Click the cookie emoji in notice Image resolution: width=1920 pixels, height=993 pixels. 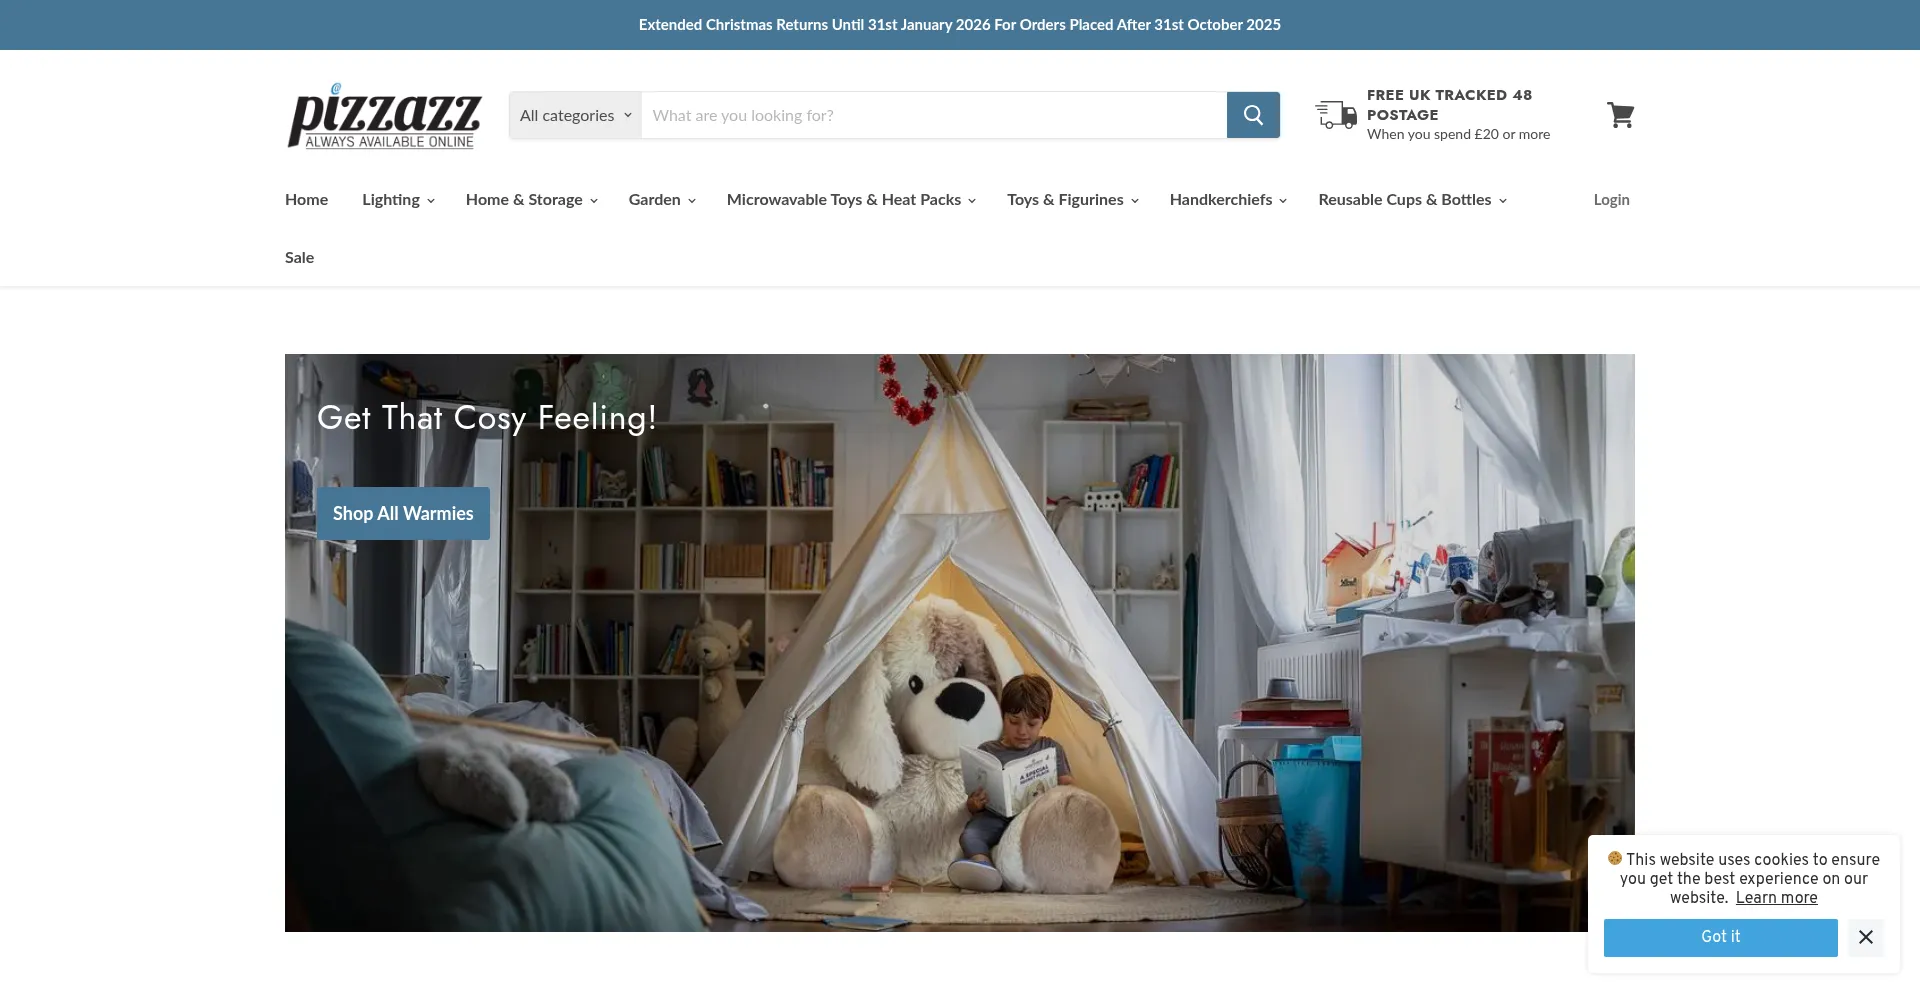(1614, 858)
